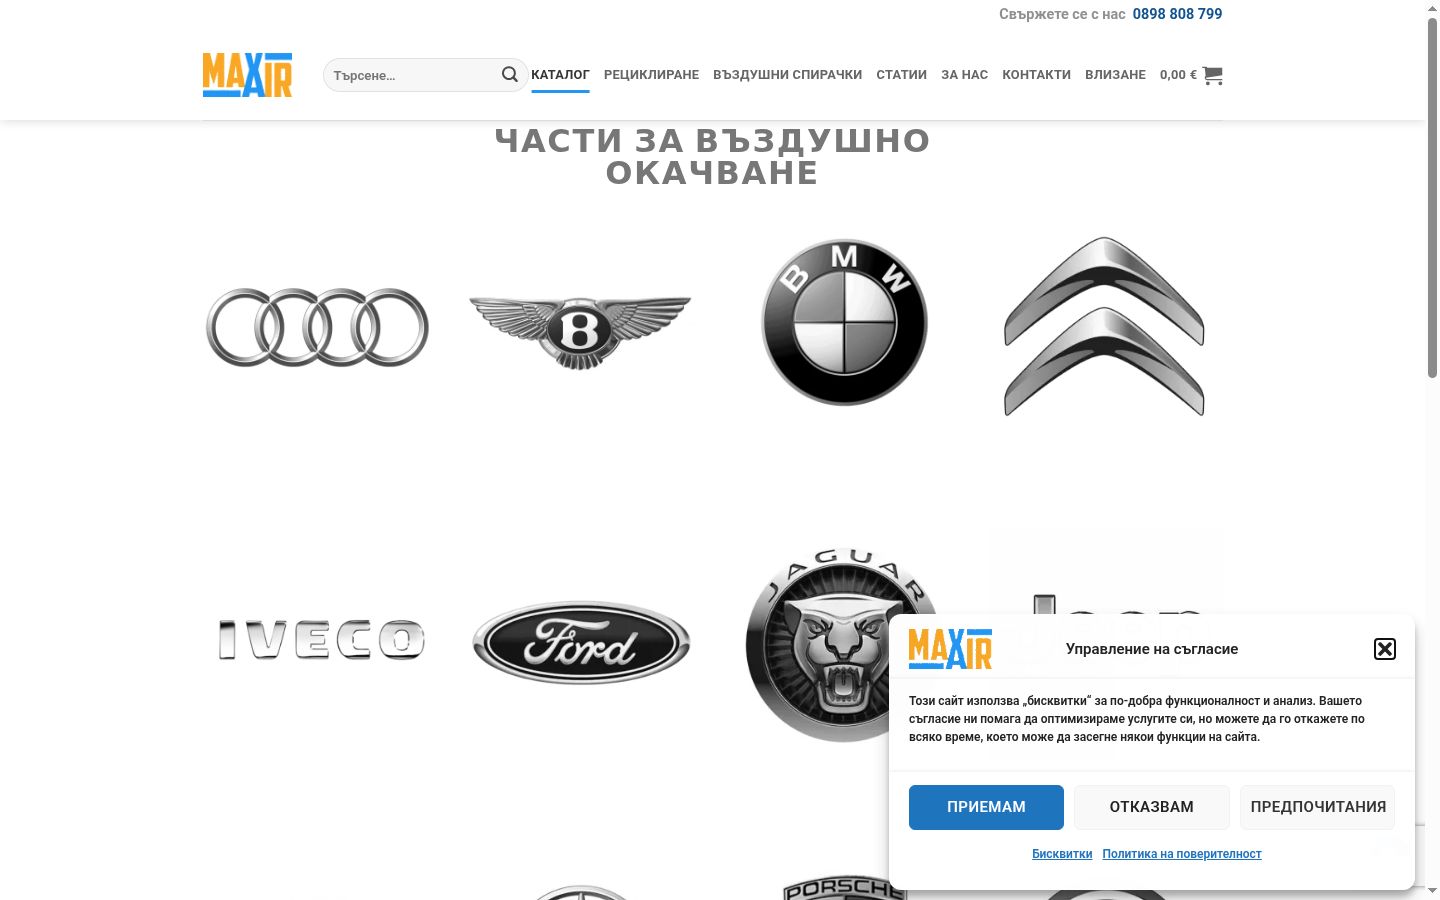The height and width of the screenshot is (900, 1440).
Task: Select the Iveco brand logo
Action: click(x=321, y=640)
